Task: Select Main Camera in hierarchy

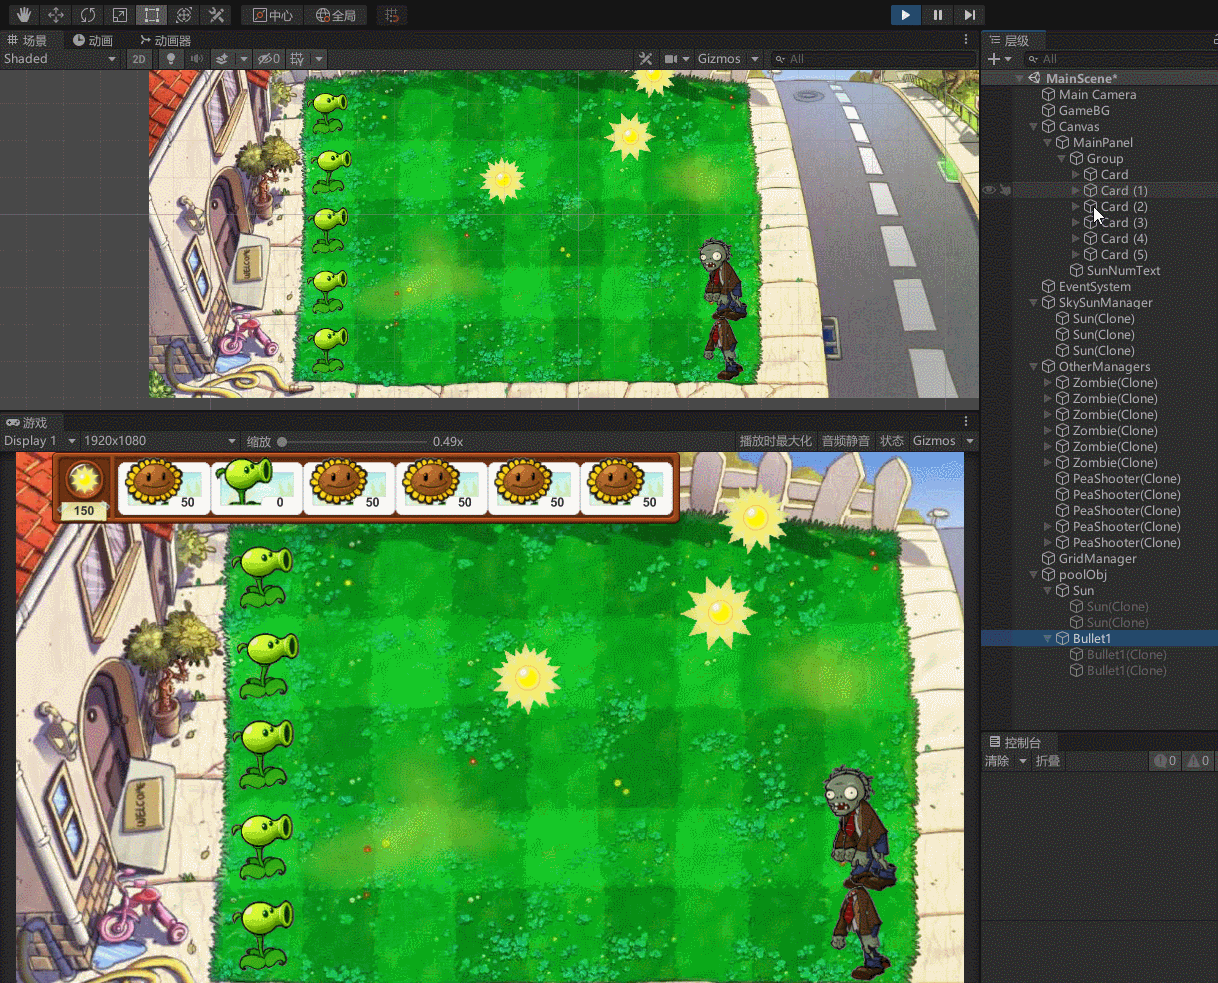Action: pos(1097,94)
